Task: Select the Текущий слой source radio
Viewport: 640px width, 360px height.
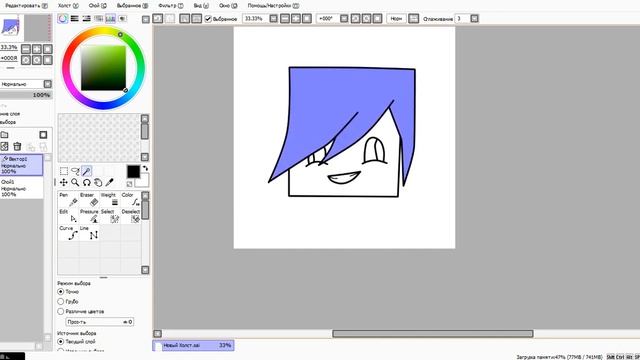Action: point(60,341)
